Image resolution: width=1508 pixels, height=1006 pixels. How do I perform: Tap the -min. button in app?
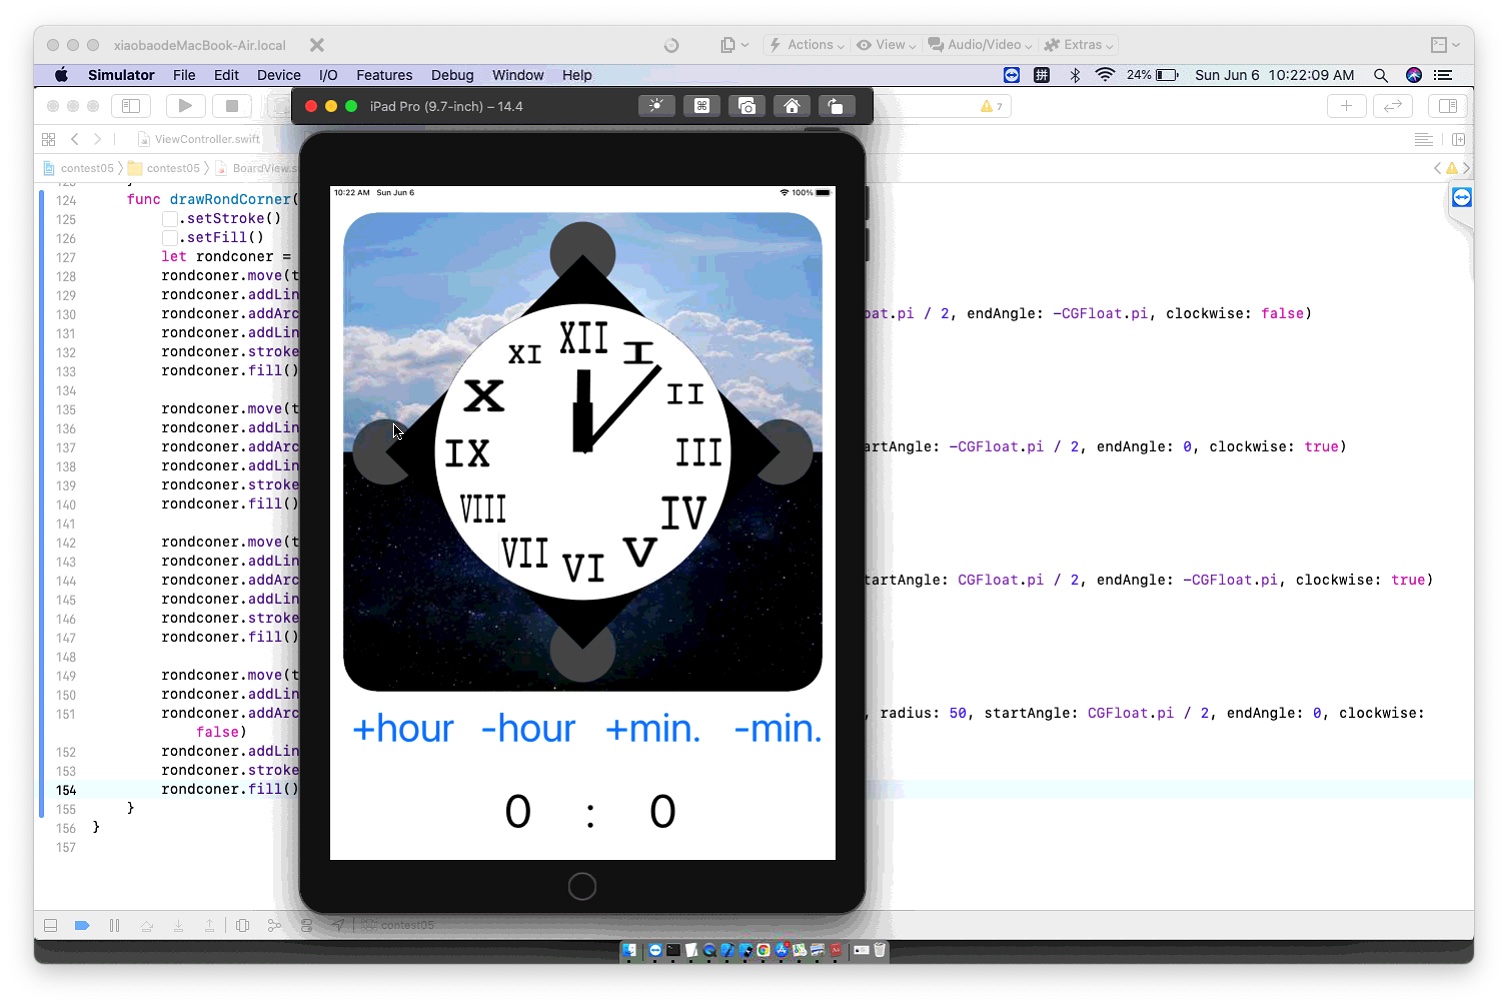click(x=778, y=729)
